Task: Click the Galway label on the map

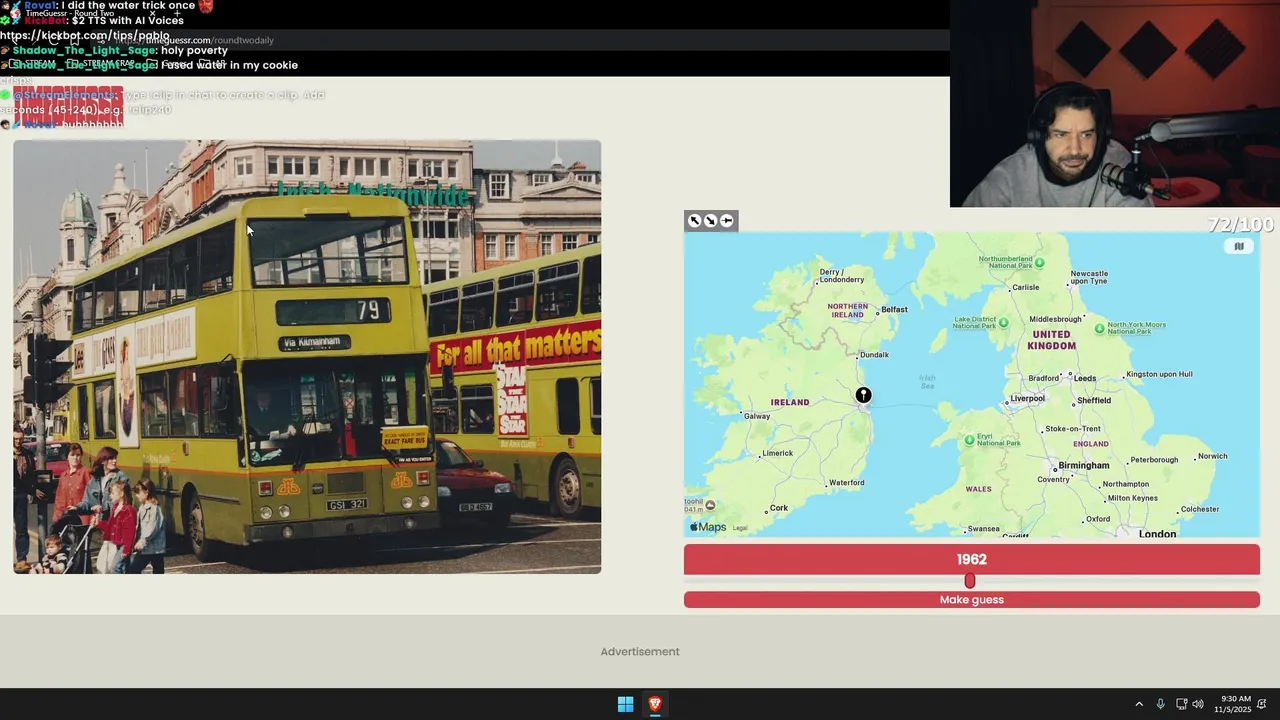Action: pyautogui.click(x=757, y=416)
